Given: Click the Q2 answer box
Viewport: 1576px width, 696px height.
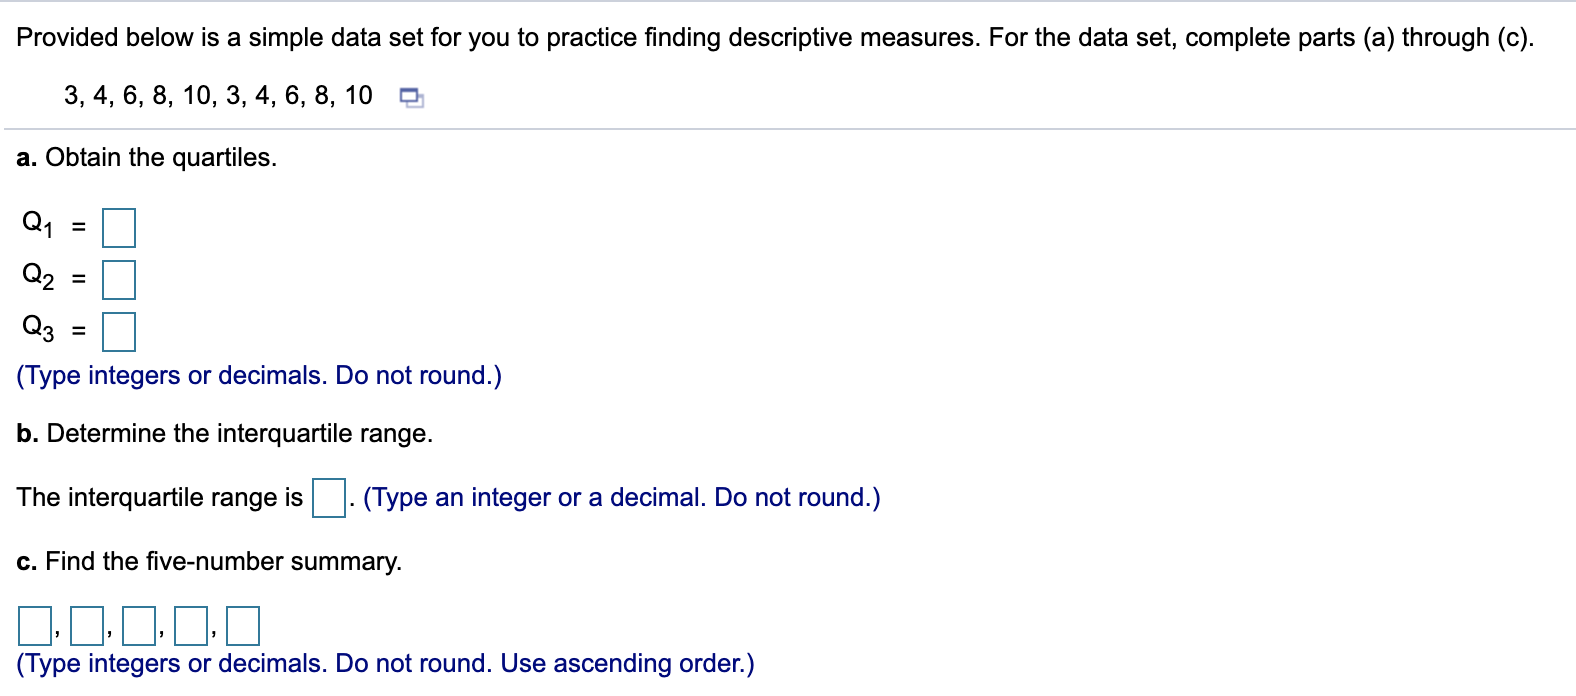Looking at the screenshot, I should (x=119, y=280).
